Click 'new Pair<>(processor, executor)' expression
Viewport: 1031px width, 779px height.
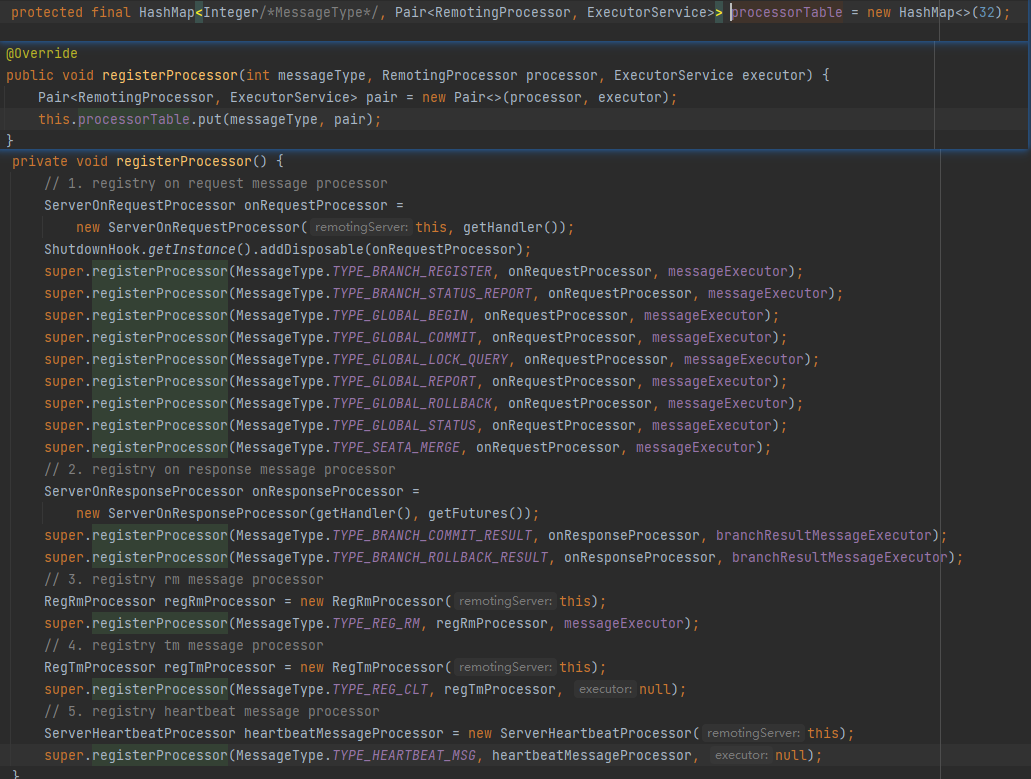[x=546, y=97]
